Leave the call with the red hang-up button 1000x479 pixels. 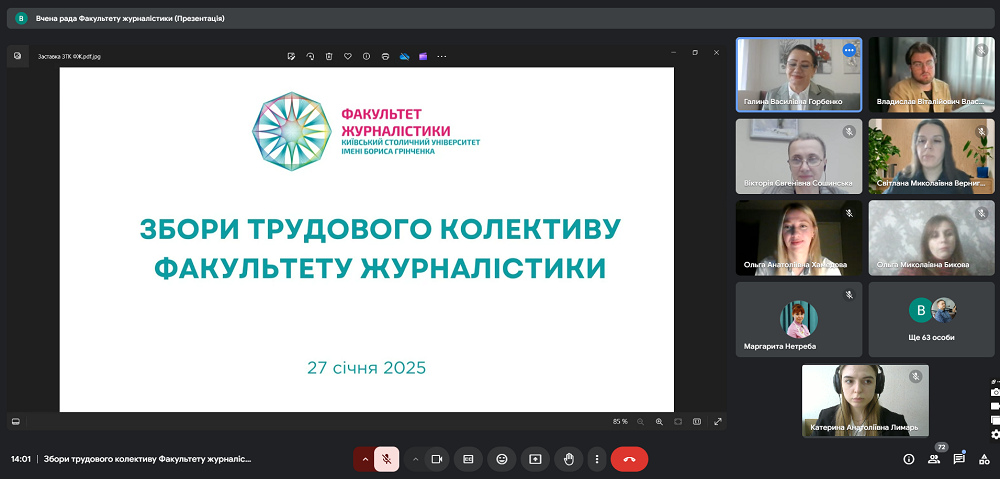[629, 459]
